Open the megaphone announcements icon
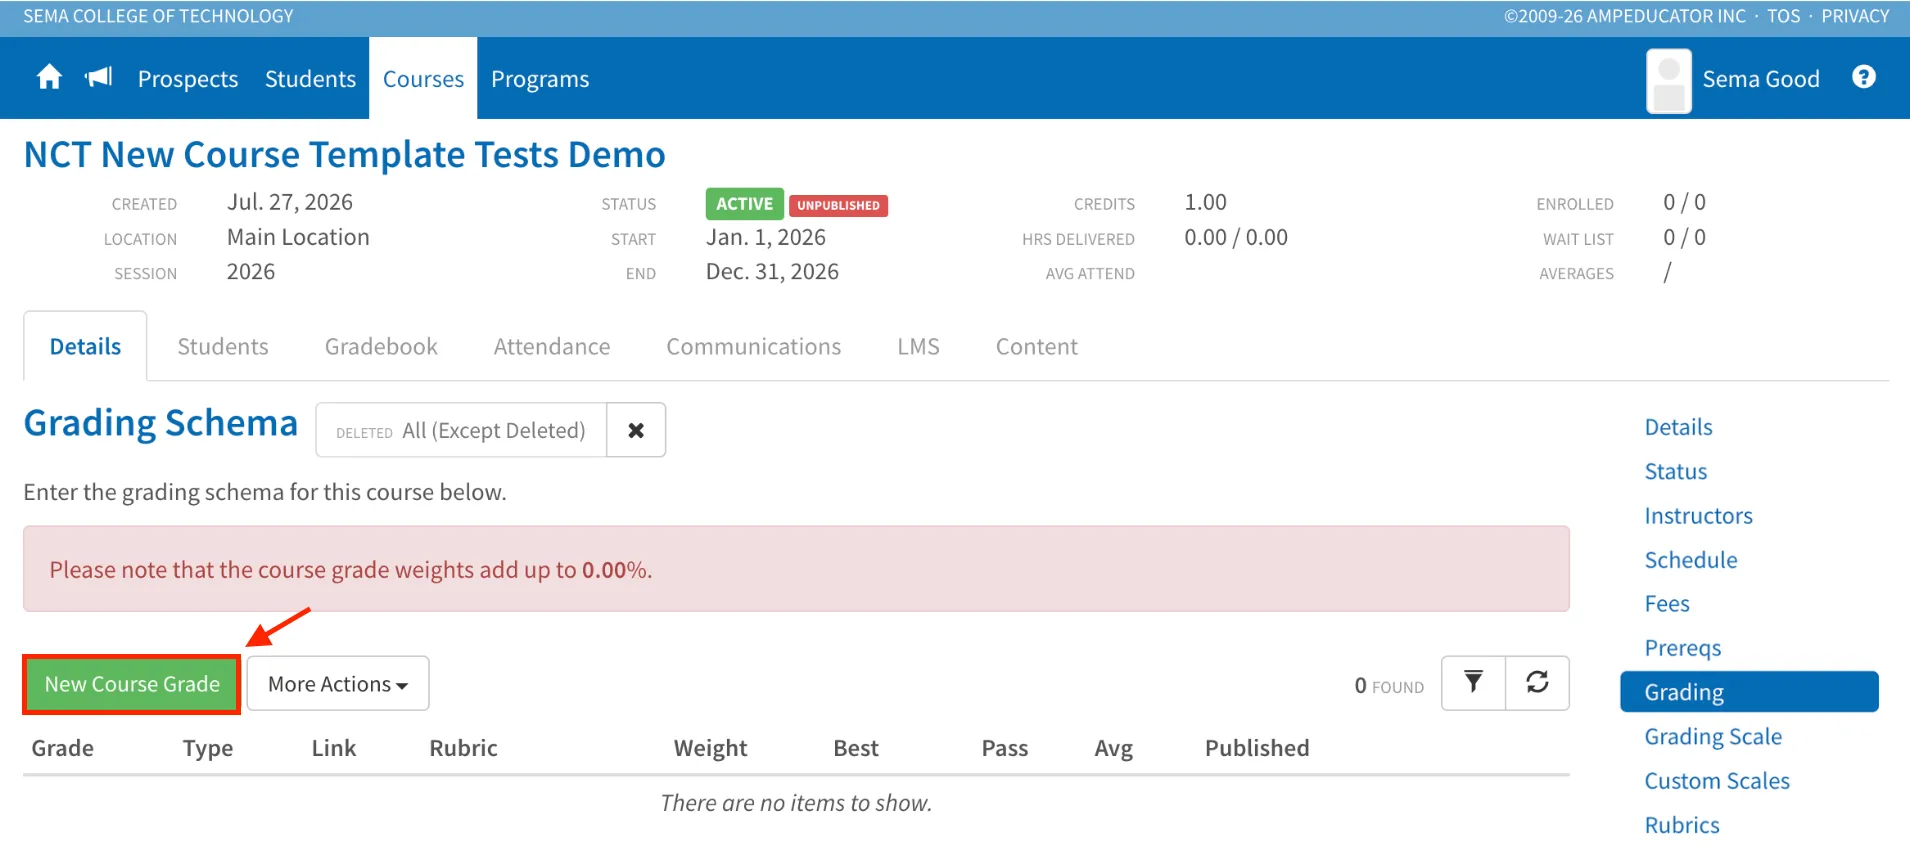 pos(98,78)
